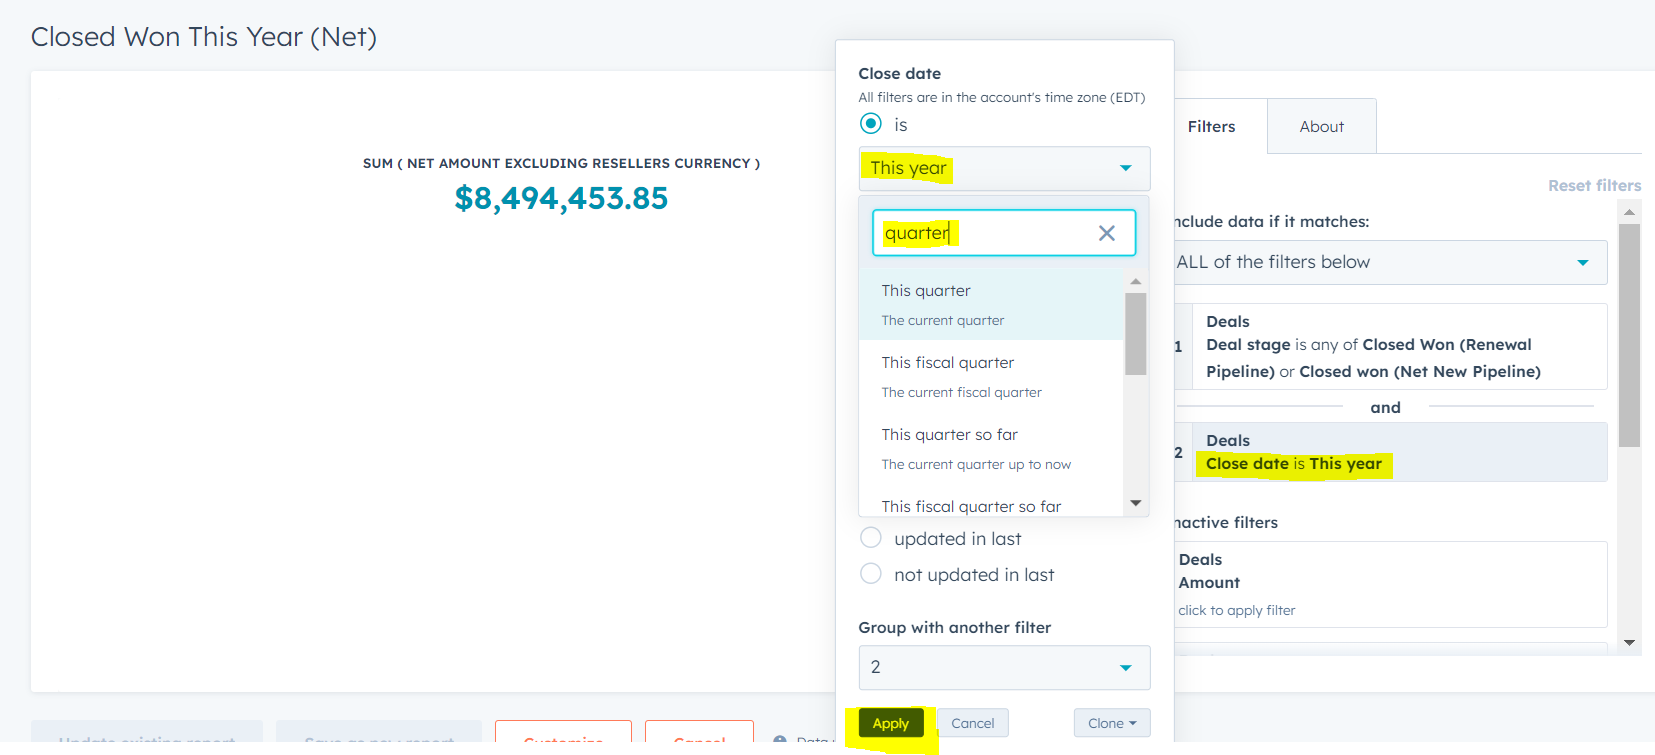Click scroll-down arrow in date options list
This screenshot has width=1655, height=755.
[x=1135, y=503]
